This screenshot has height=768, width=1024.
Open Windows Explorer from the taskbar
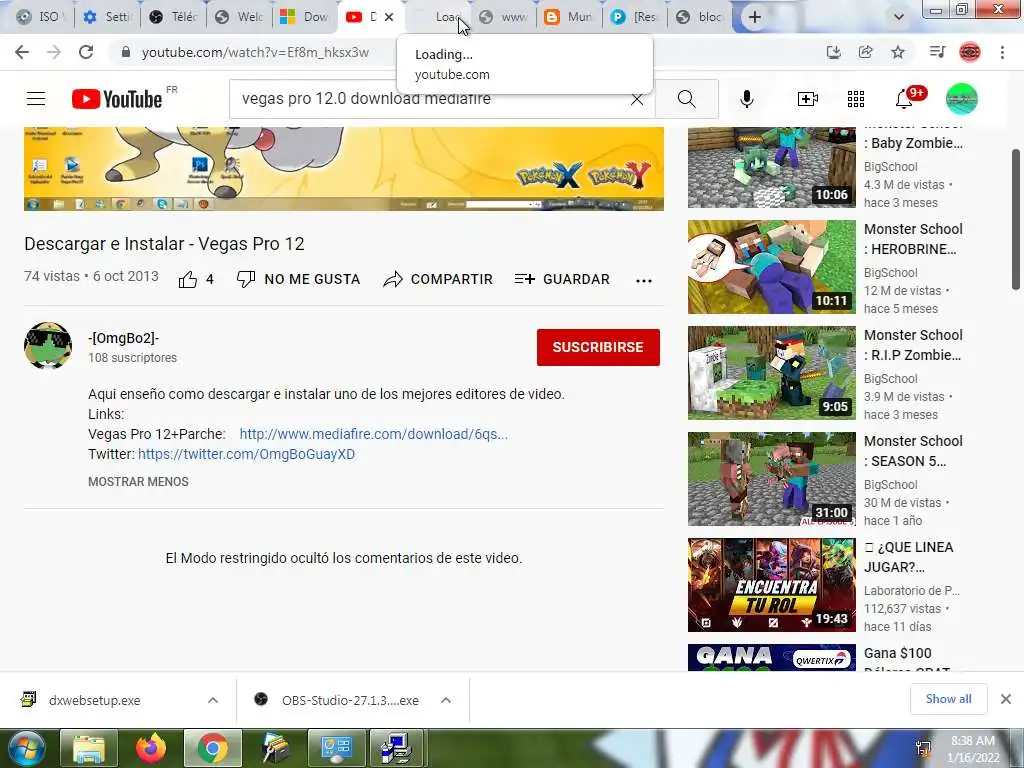click(x=89, y=748)
